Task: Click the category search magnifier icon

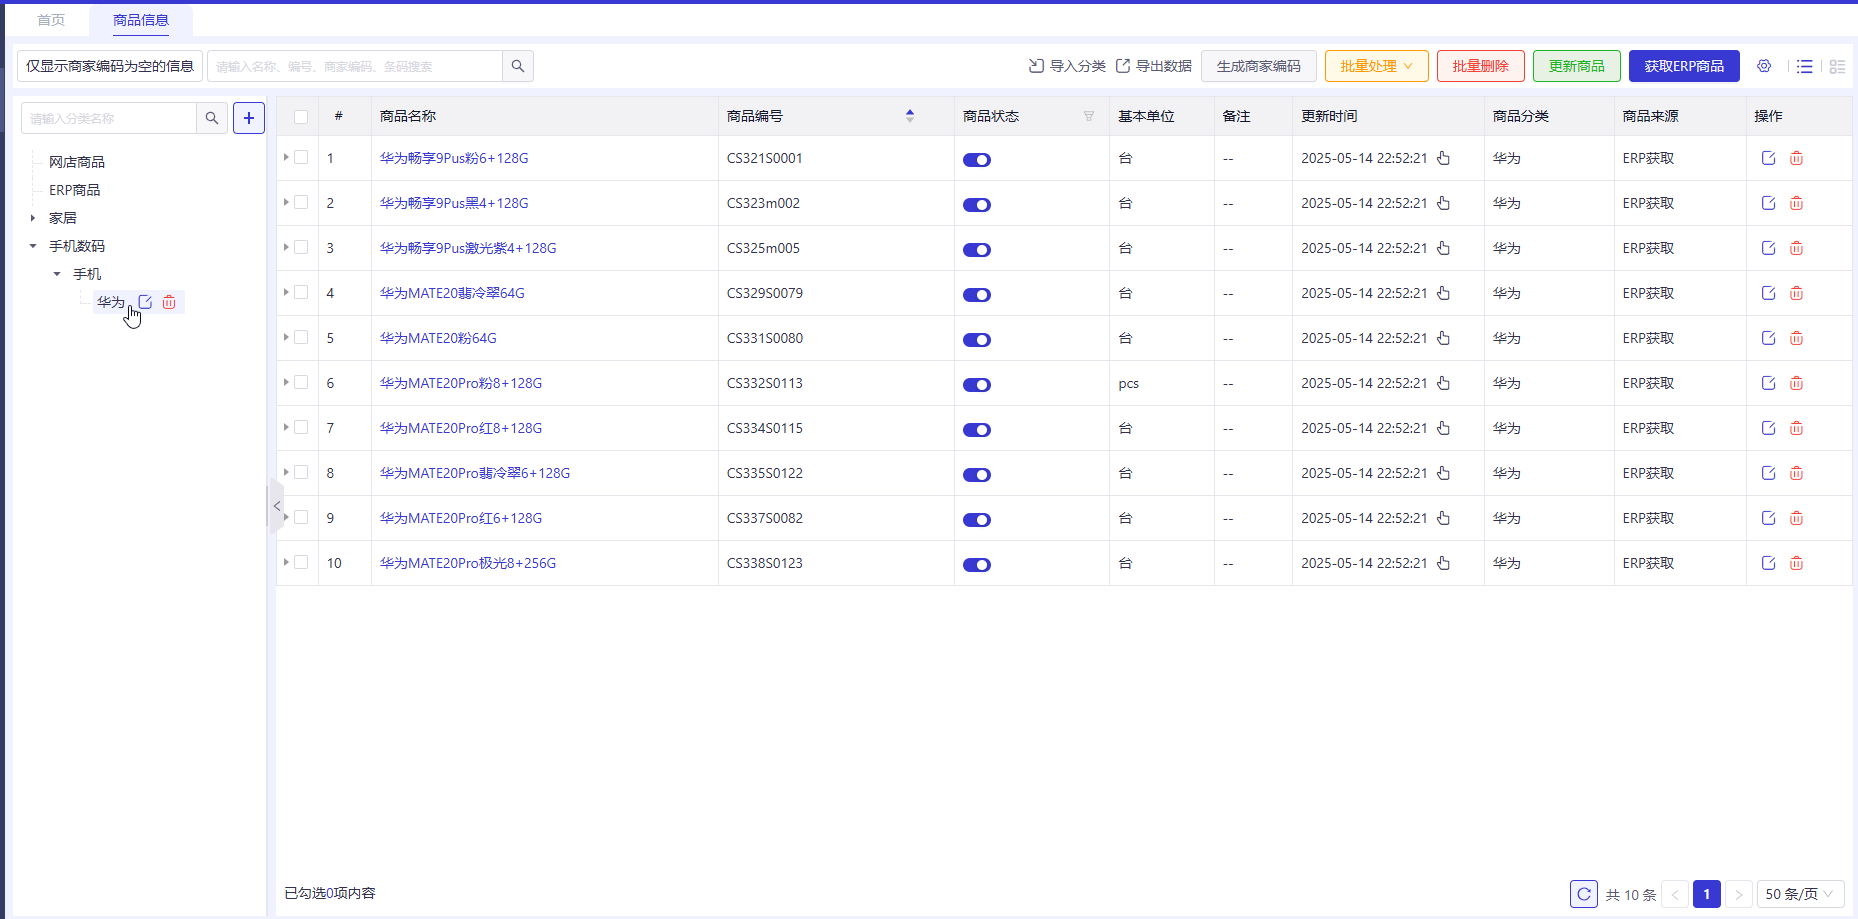Action: (212, 118)
